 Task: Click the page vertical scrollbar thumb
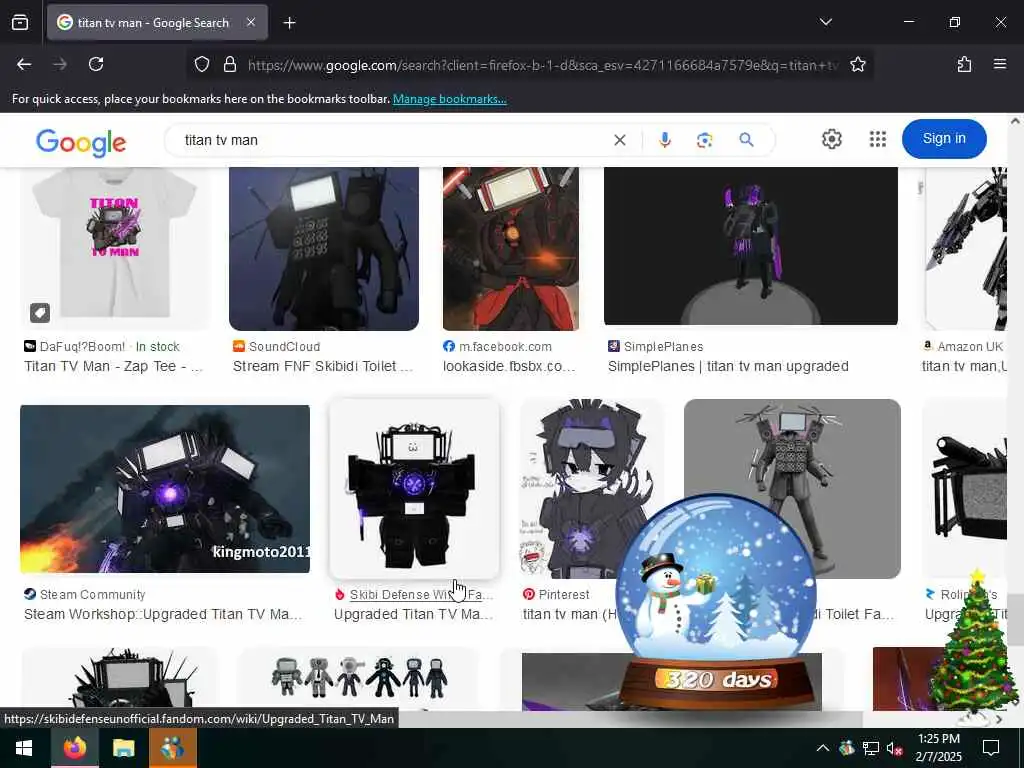point(1015,620)
